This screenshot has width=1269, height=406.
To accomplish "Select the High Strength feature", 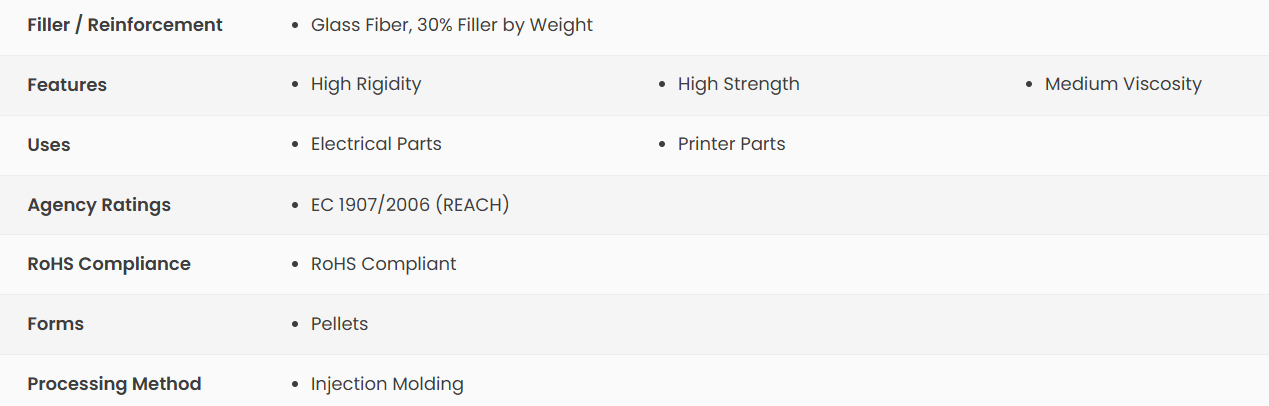I will tap(738, 85).
